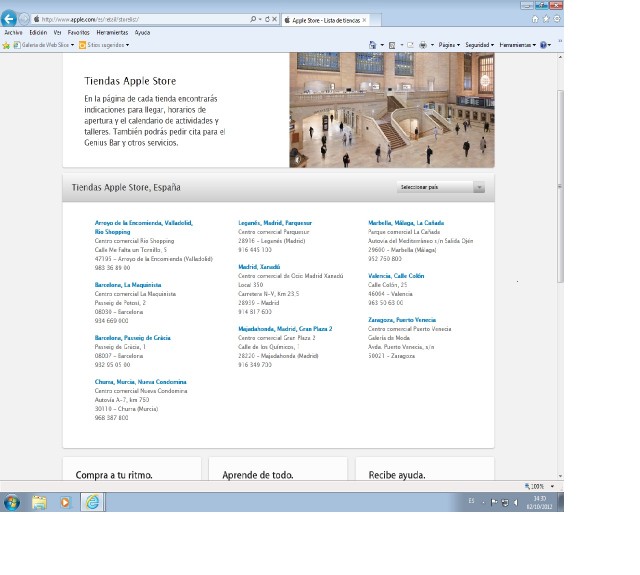Open the Edición menu
The height and width of the screenshot is (575, 640).
click(38, 33)
